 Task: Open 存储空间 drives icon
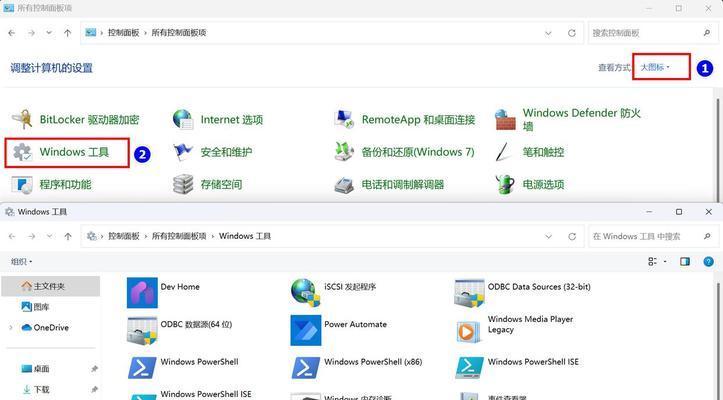click(x=183, y=185)
